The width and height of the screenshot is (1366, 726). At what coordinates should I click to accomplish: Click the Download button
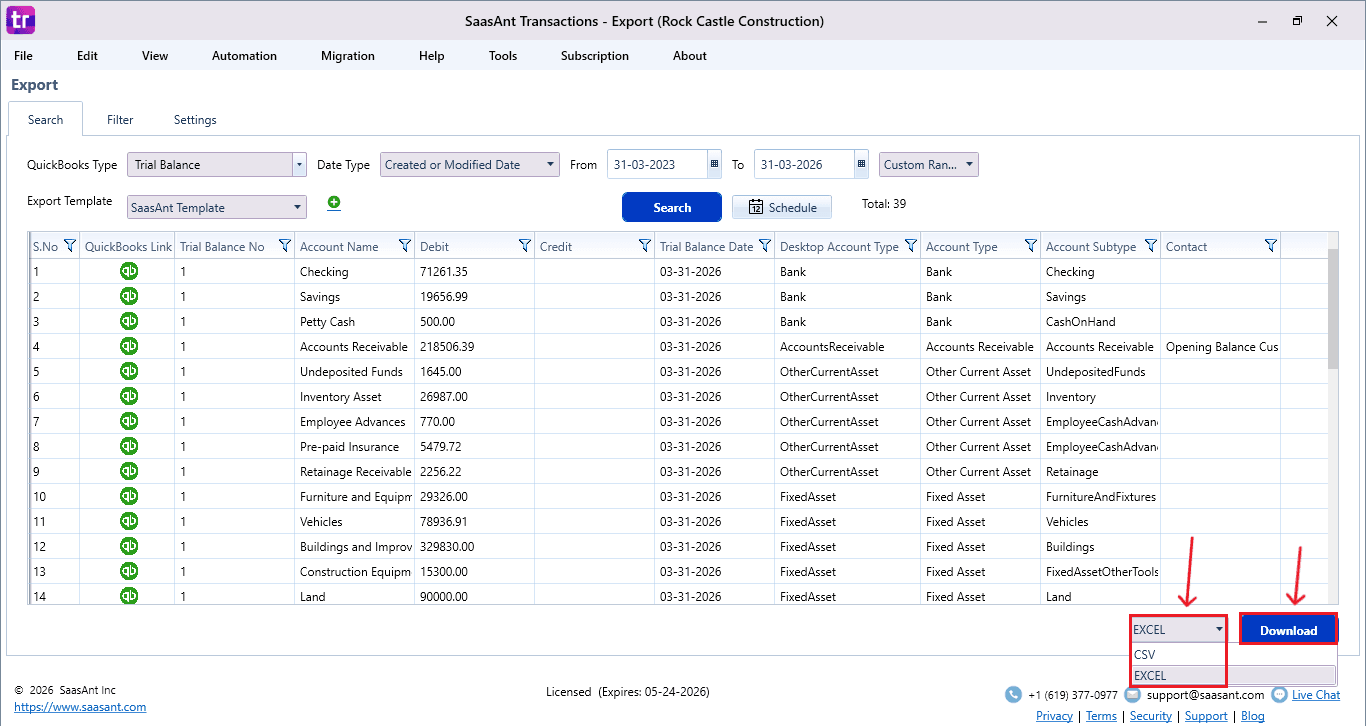tap(1288, 630)
